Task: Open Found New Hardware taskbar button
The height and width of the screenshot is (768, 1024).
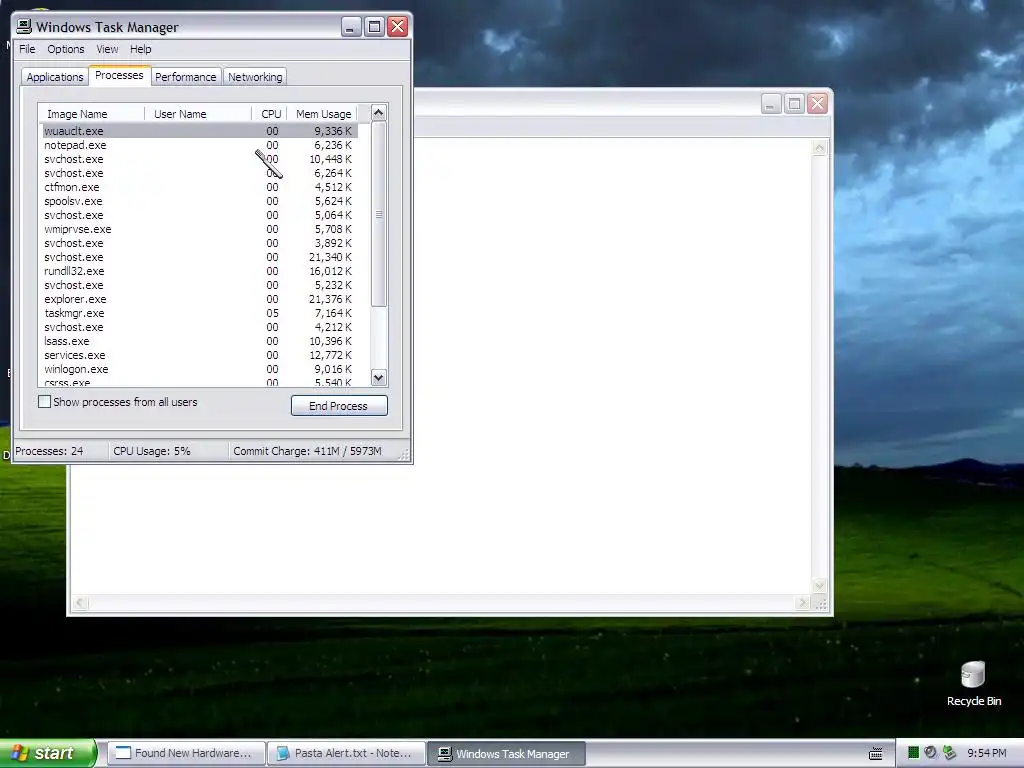Action: (x=185, y=753)
